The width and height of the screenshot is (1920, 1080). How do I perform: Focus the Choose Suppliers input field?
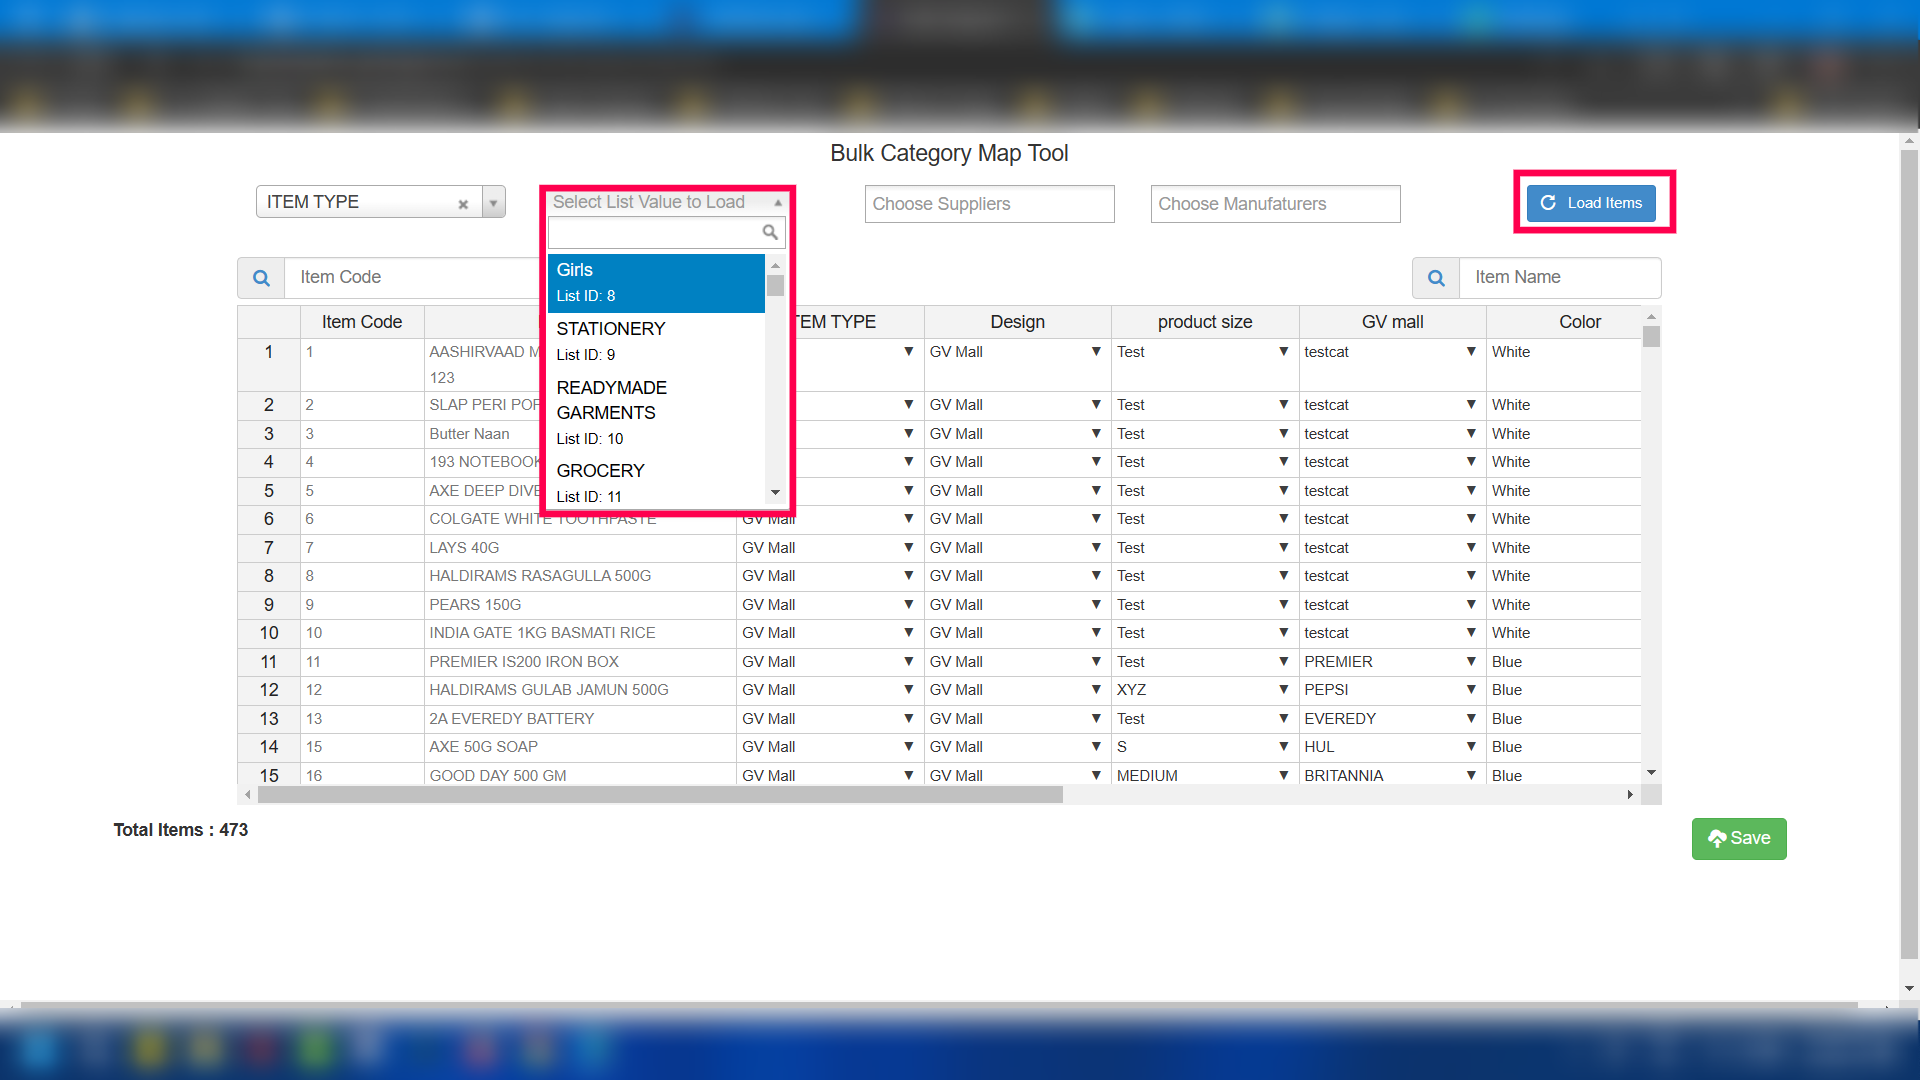(988, 204)
